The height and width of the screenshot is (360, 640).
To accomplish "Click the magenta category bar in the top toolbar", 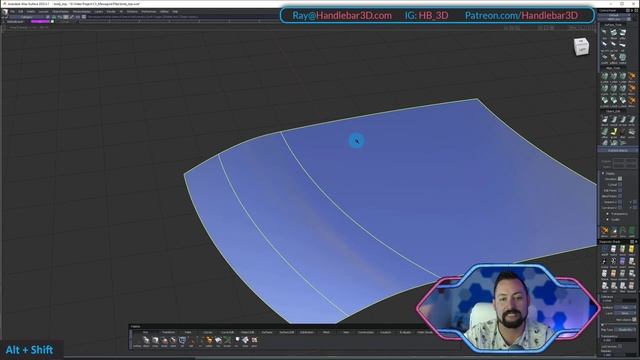I will pyautogui.click(x=40, y=21).
